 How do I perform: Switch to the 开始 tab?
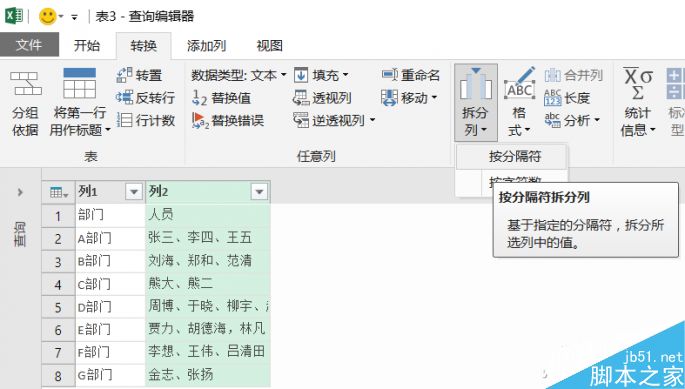[86, 45]
